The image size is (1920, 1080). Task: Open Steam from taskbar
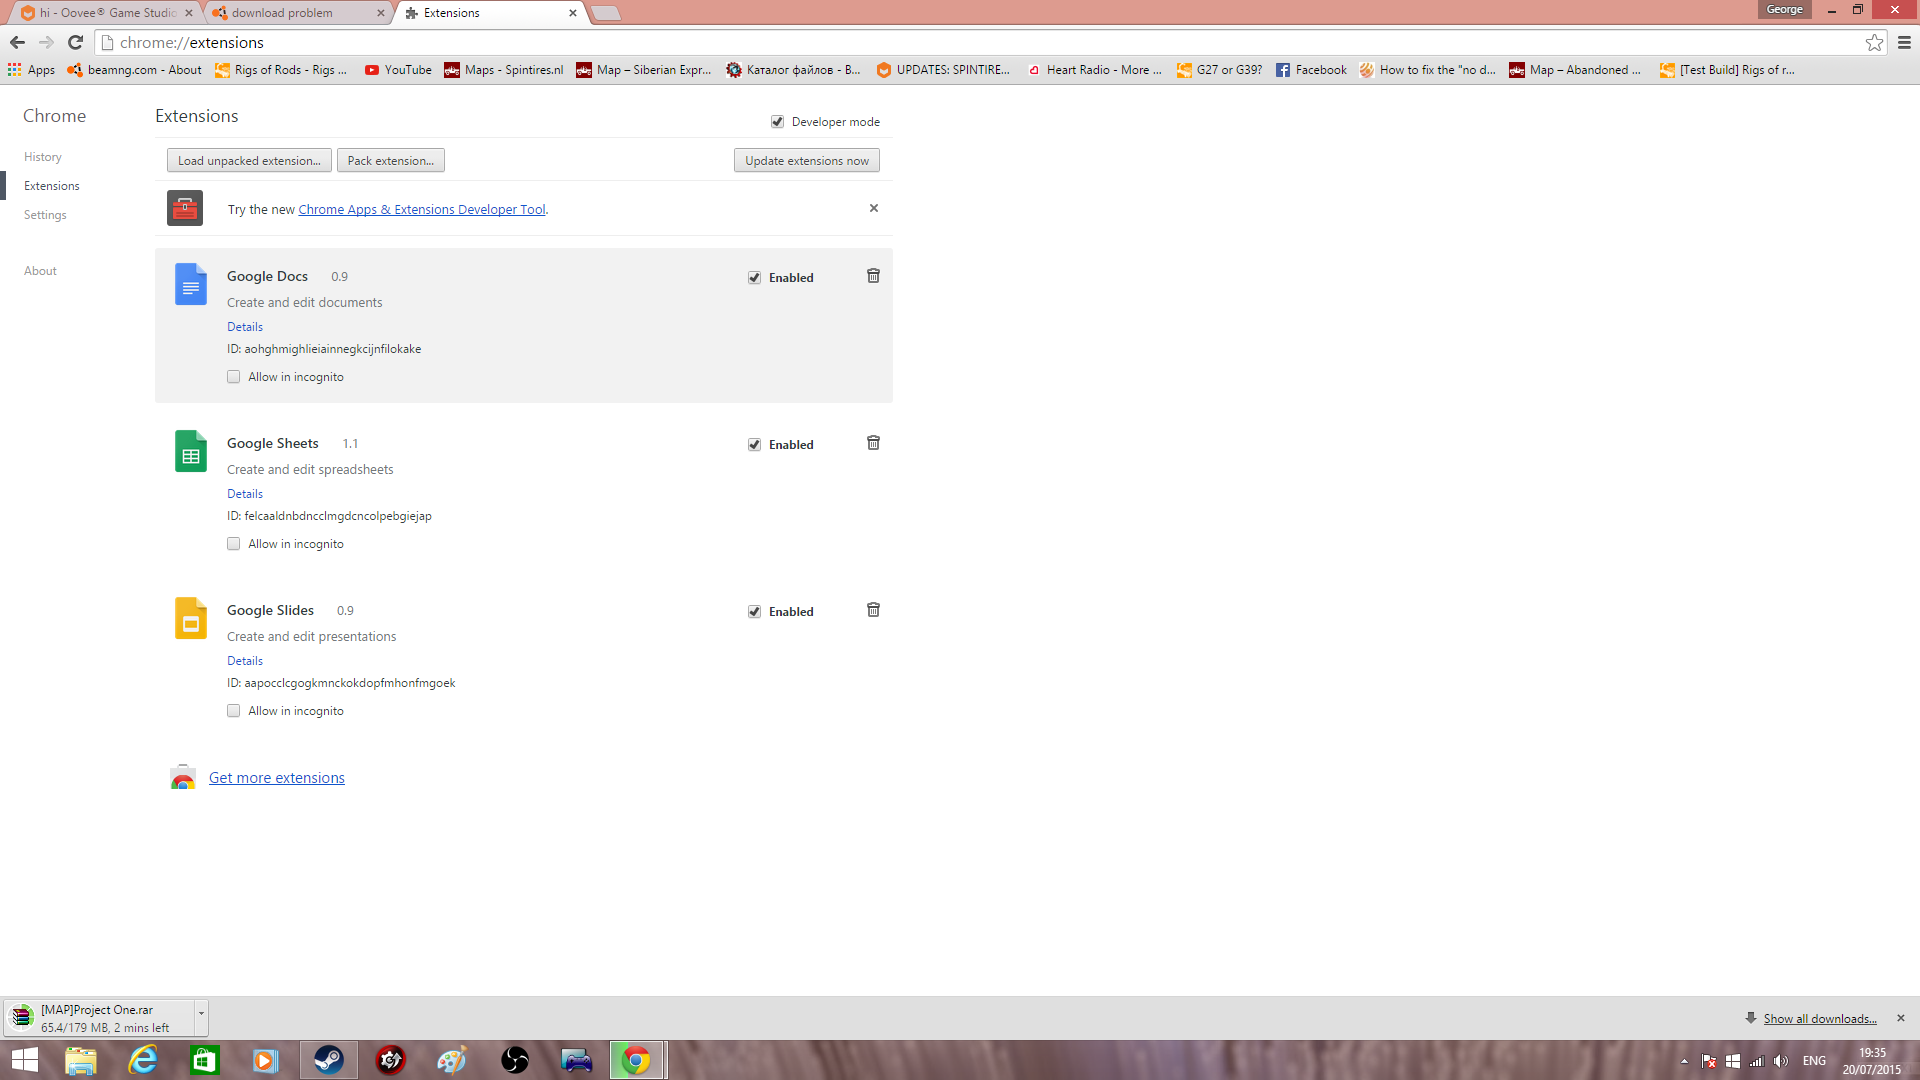point(328,1060)
